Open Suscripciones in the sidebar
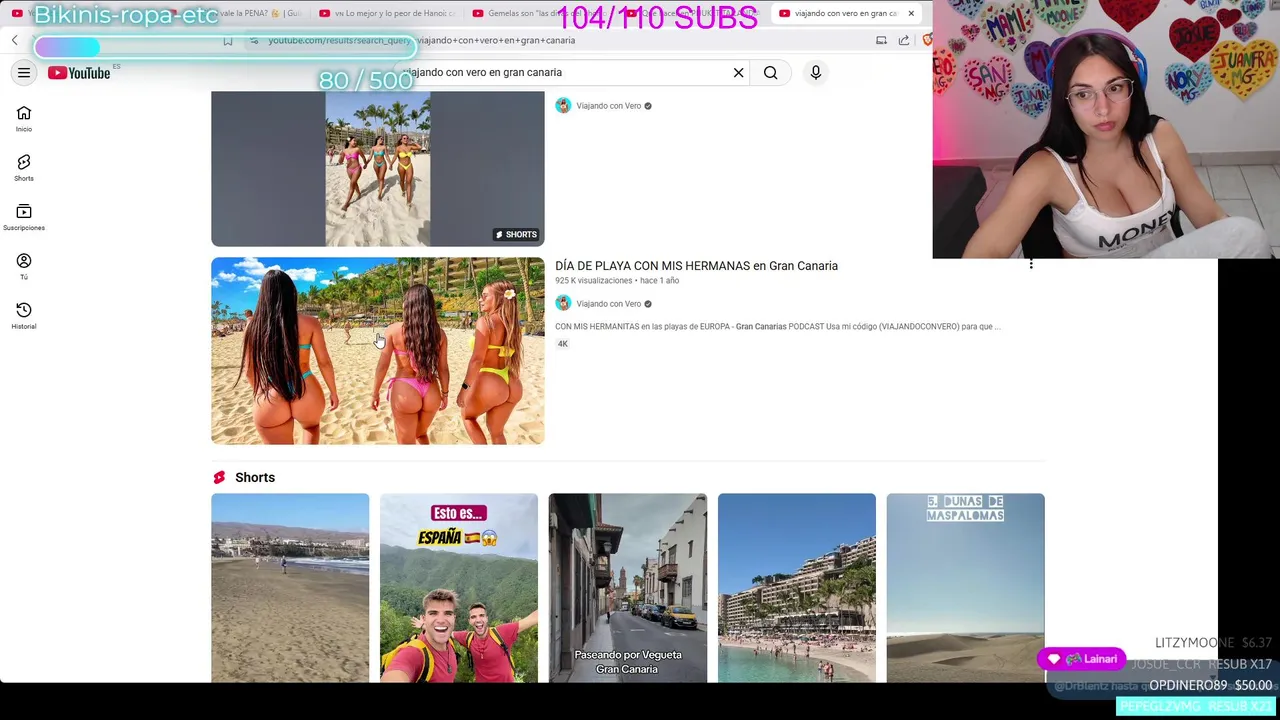Viewport: 1280px width, 720px height. (x=24, y=217)
